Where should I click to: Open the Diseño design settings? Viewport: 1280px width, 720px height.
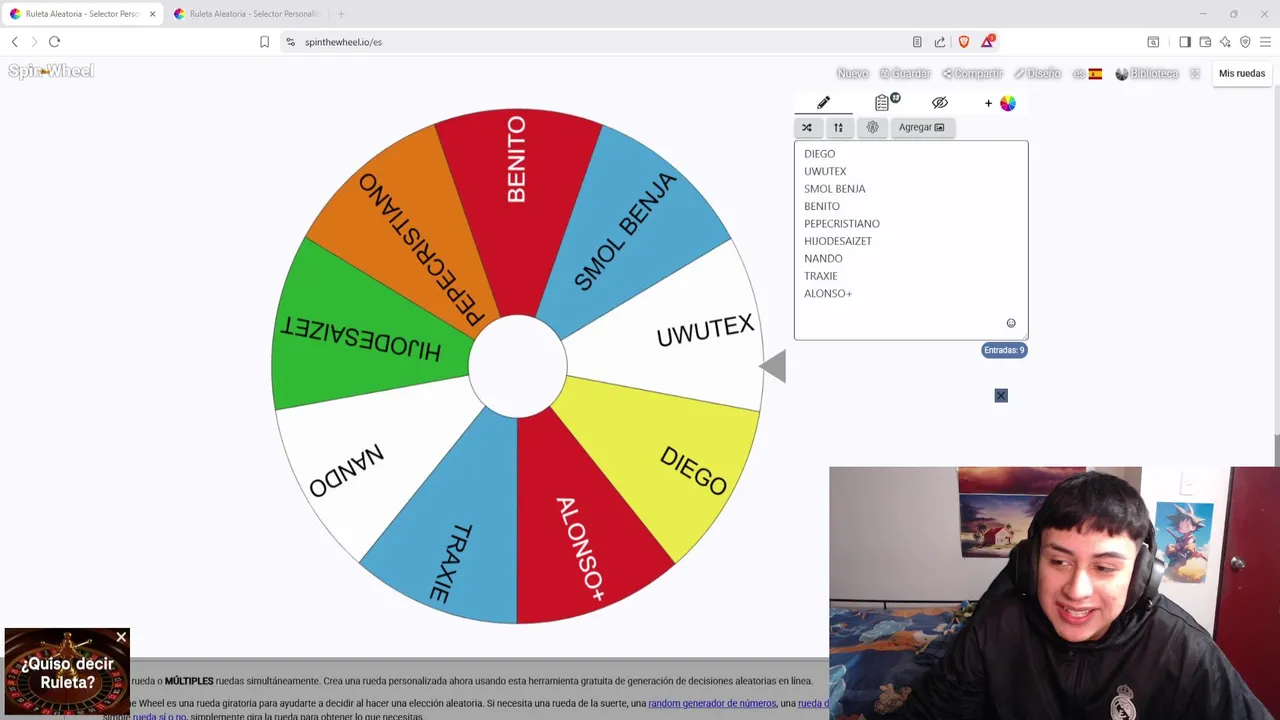pos(1037,74)
